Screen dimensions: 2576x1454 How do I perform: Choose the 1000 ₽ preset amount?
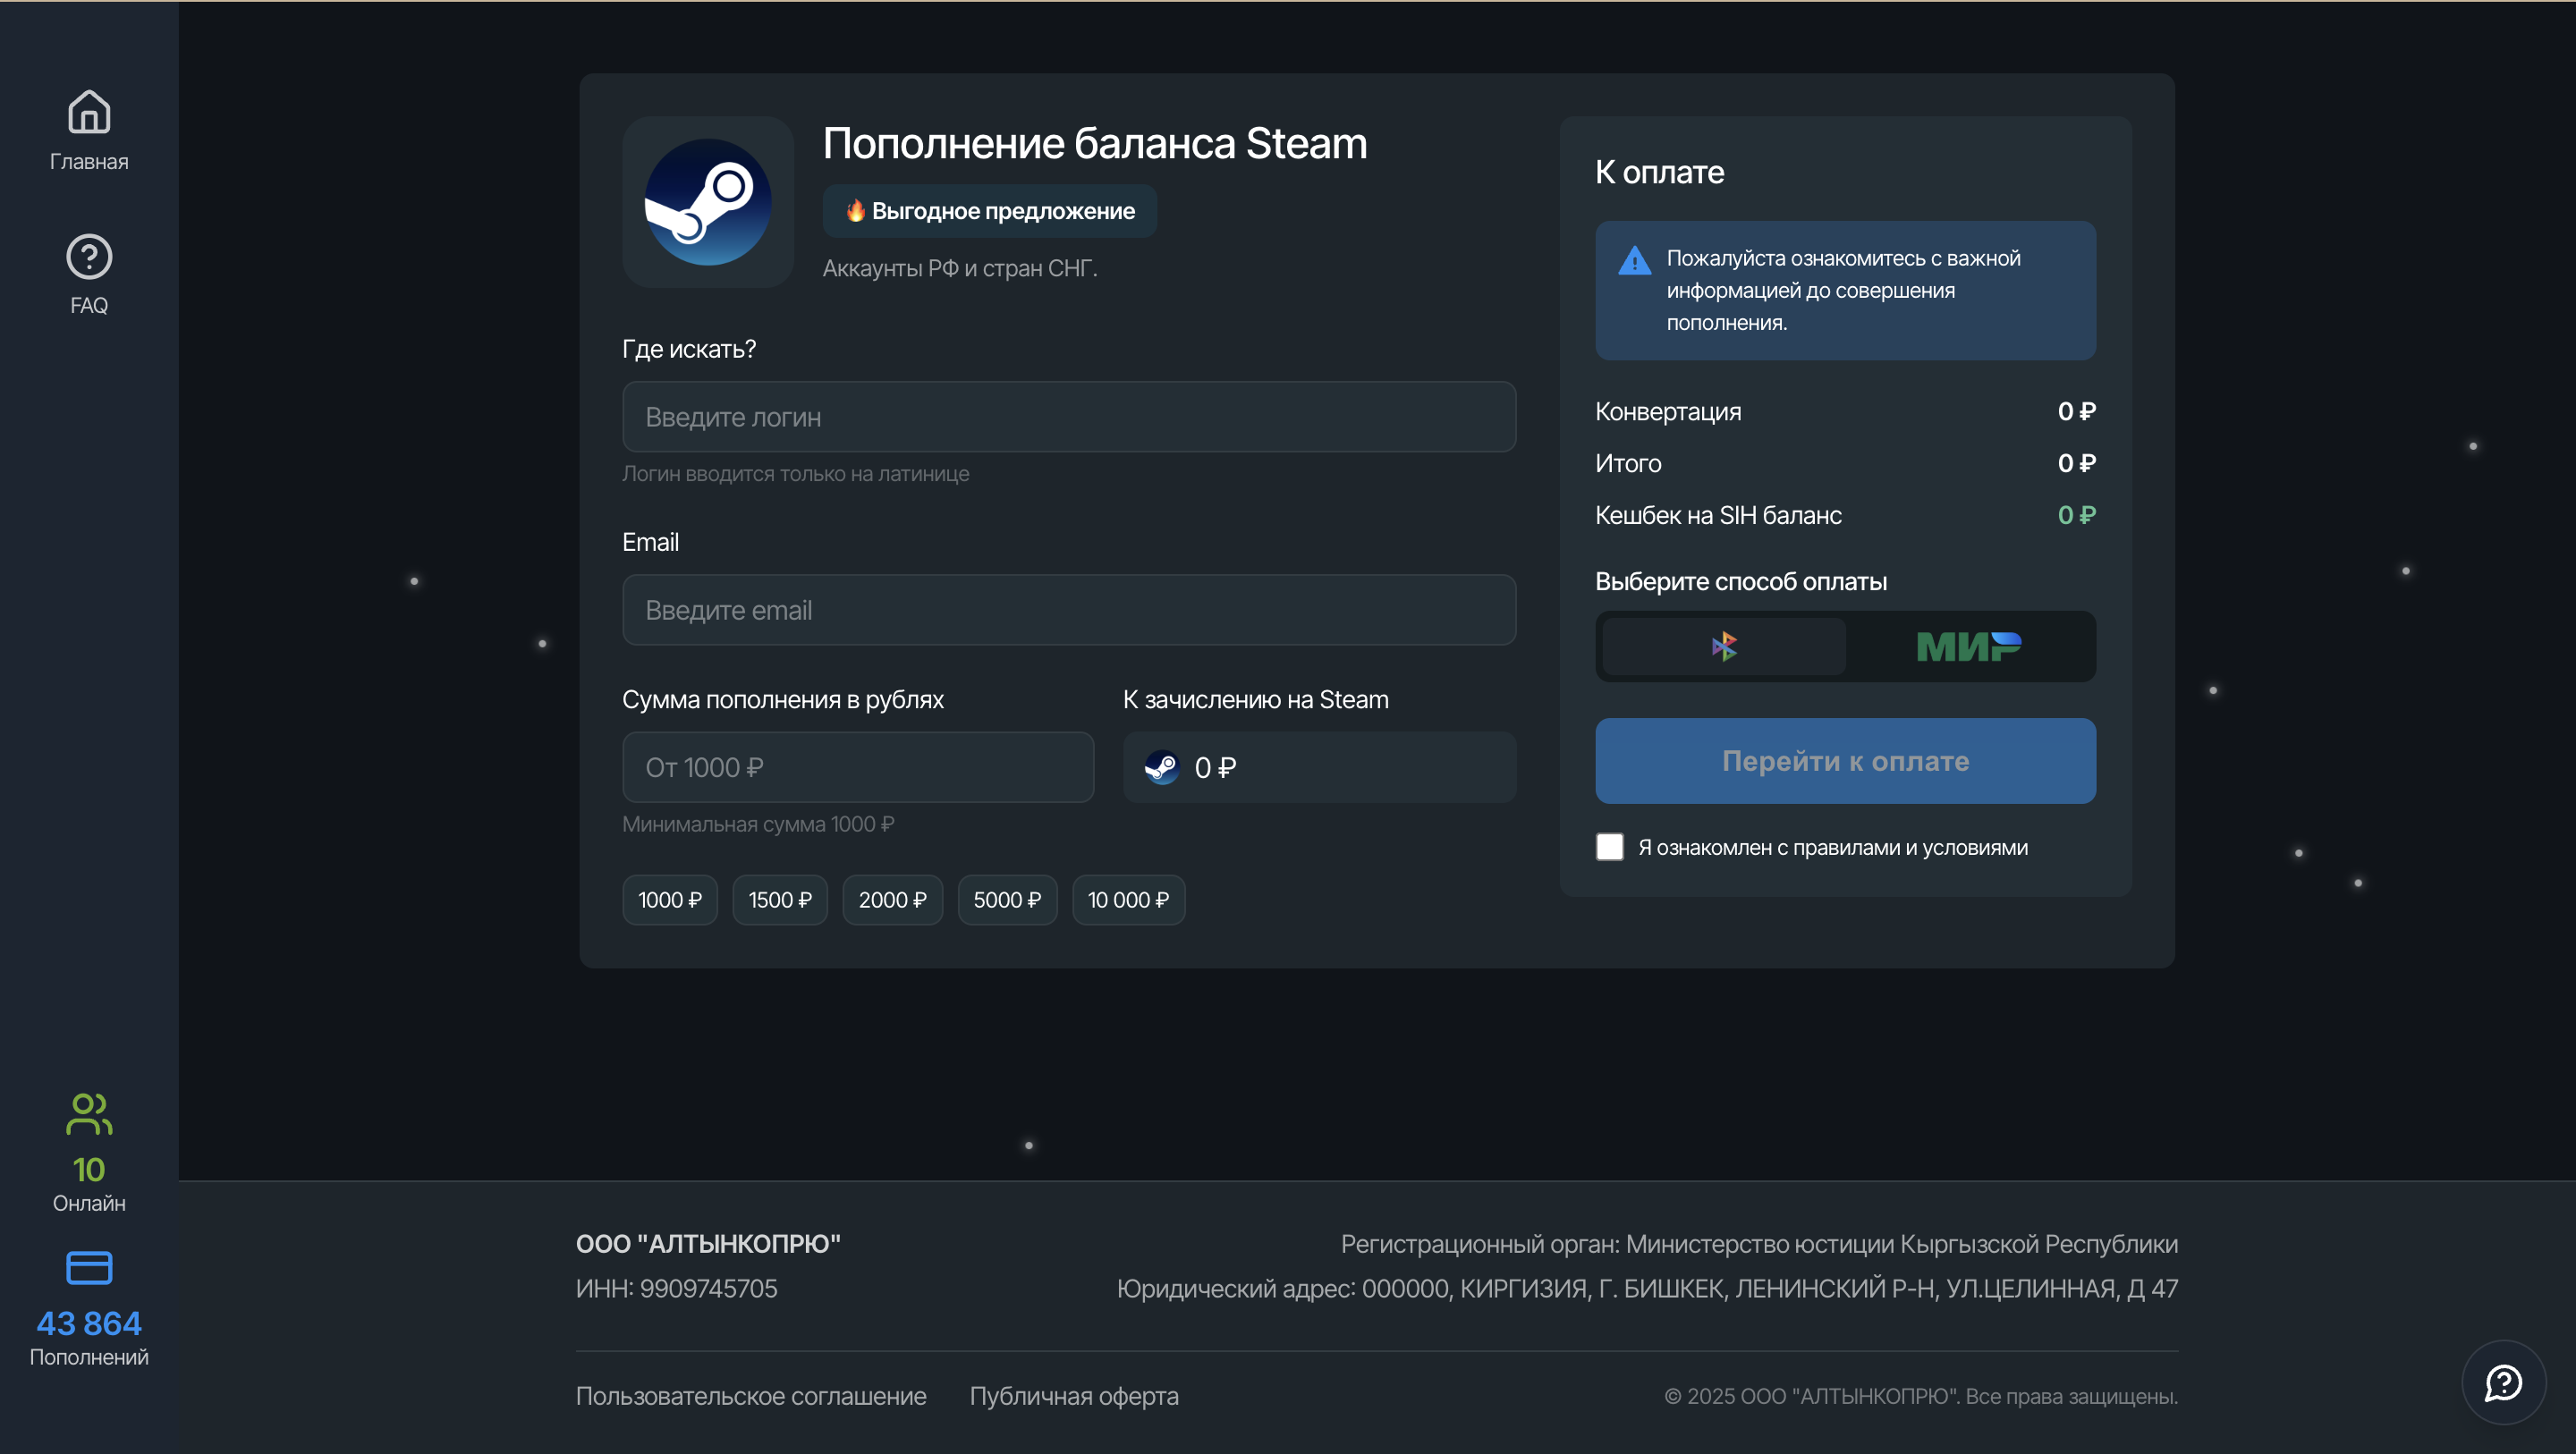click(x=669, y=900)
